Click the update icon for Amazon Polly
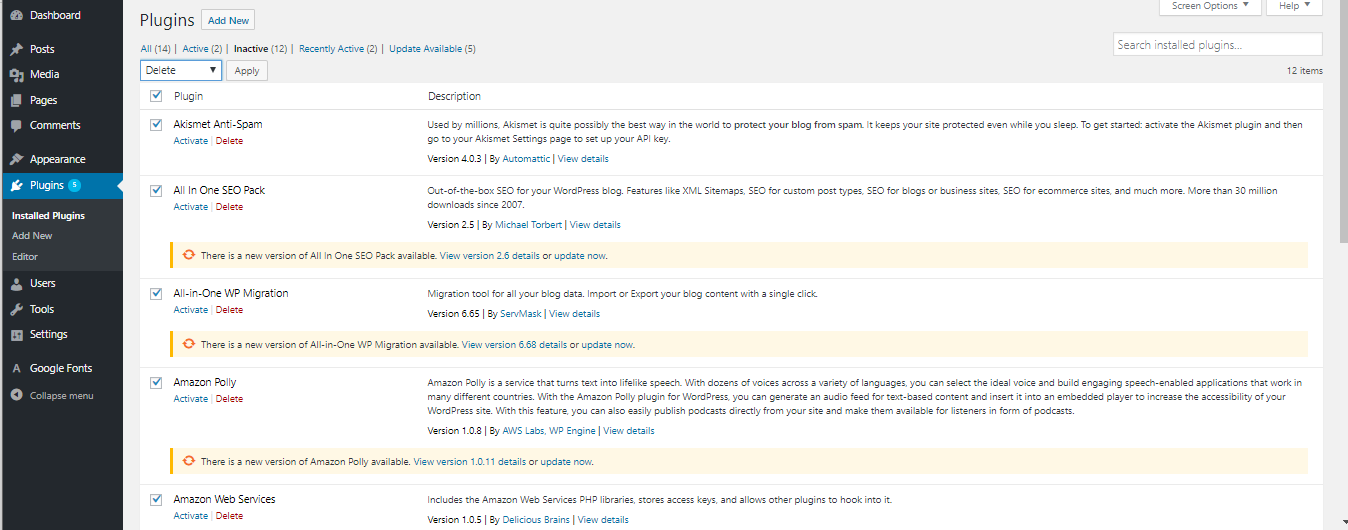This screenshot has width=1348, height=530. (x=189, y=461)
